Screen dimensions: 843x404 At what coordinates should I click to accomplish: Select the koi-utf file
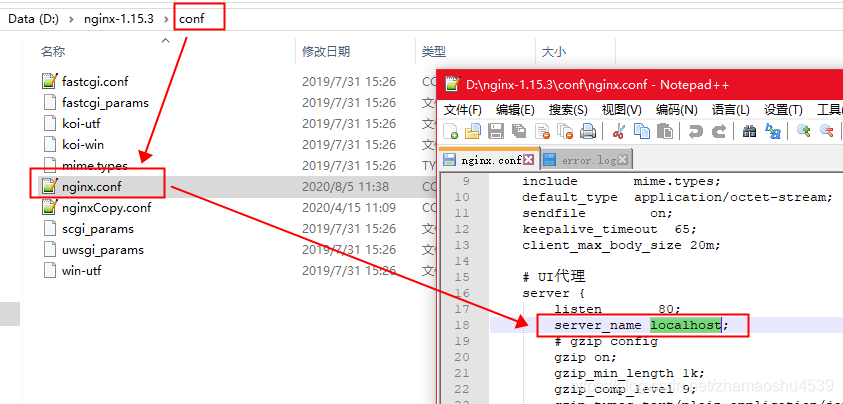tap(81, 124)
